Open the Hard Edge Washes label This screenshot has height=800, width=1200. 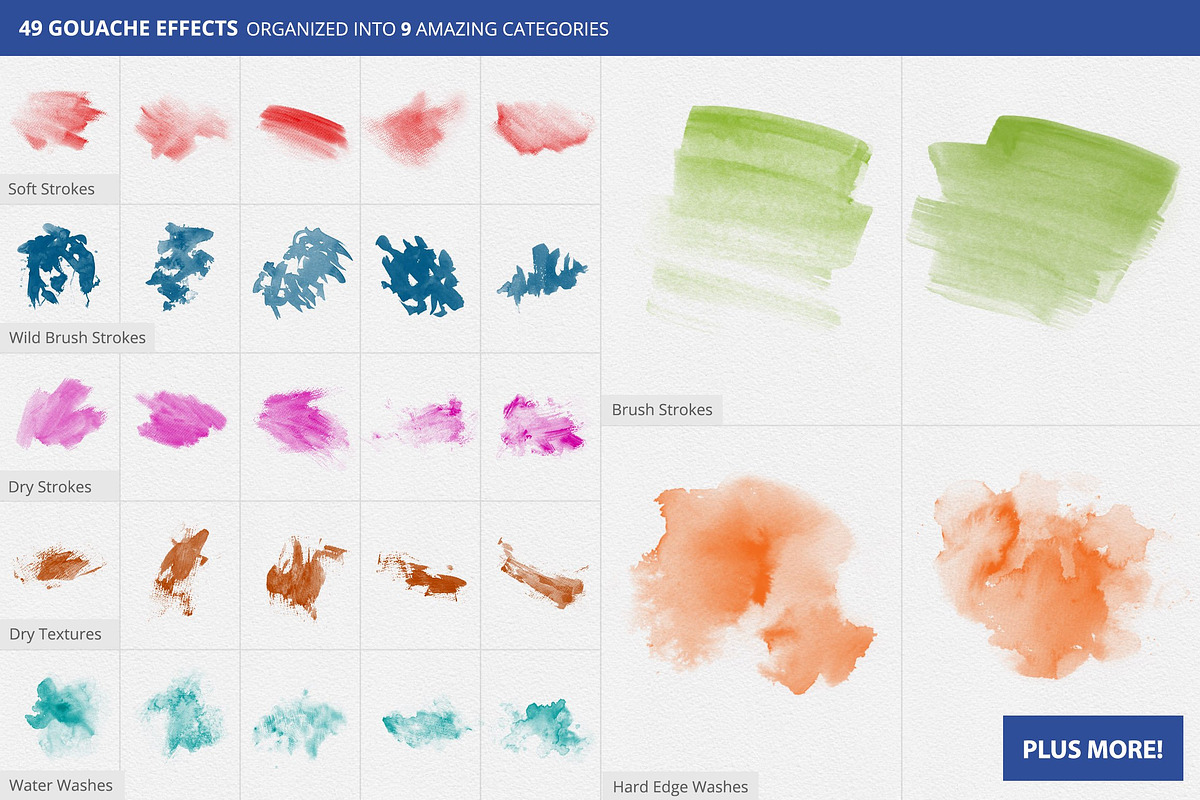[680, 787]
